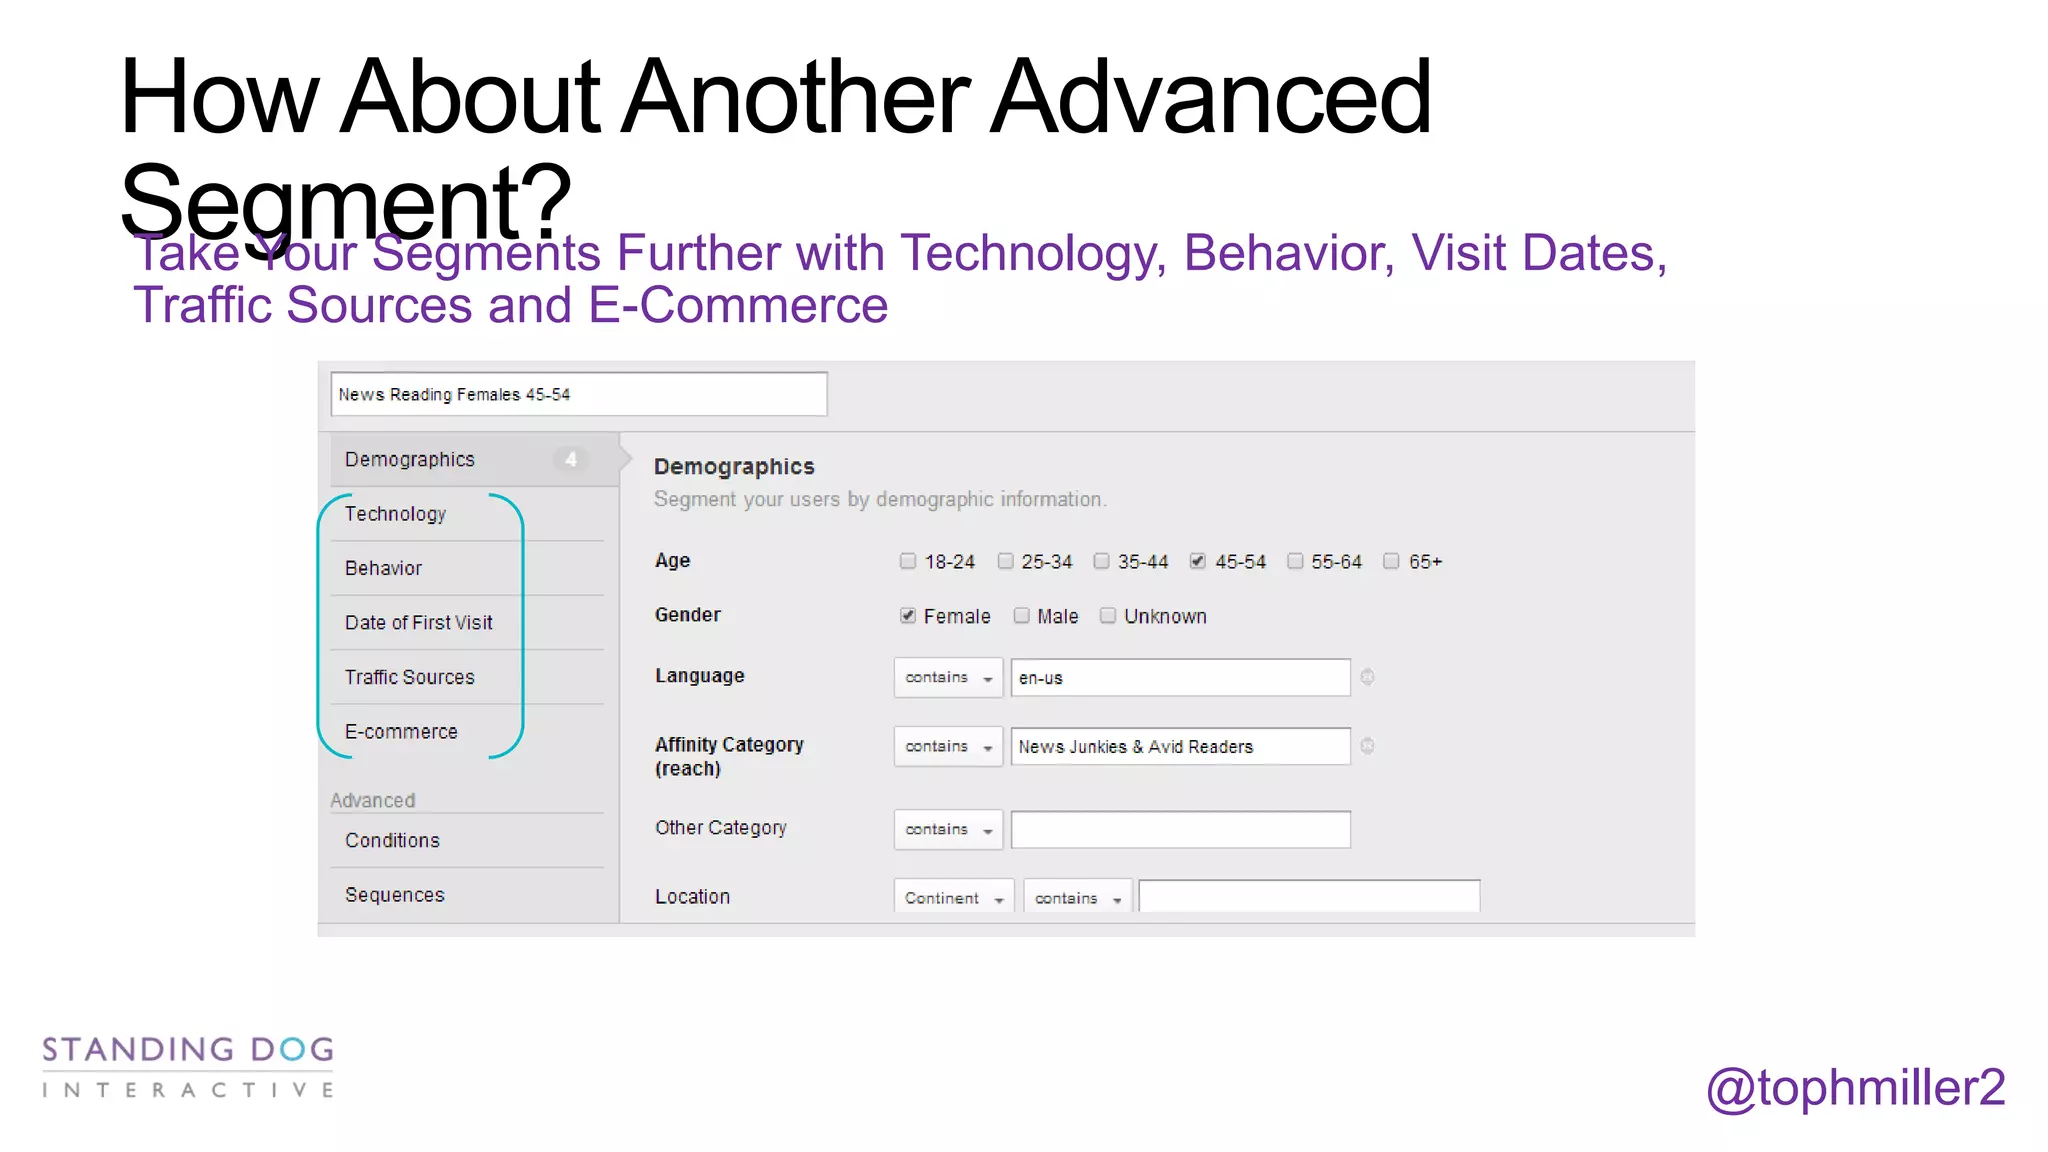Screen dimensions: 2048x1152
Task: Open the advanced Conditions section
Action: coord(467,841)
